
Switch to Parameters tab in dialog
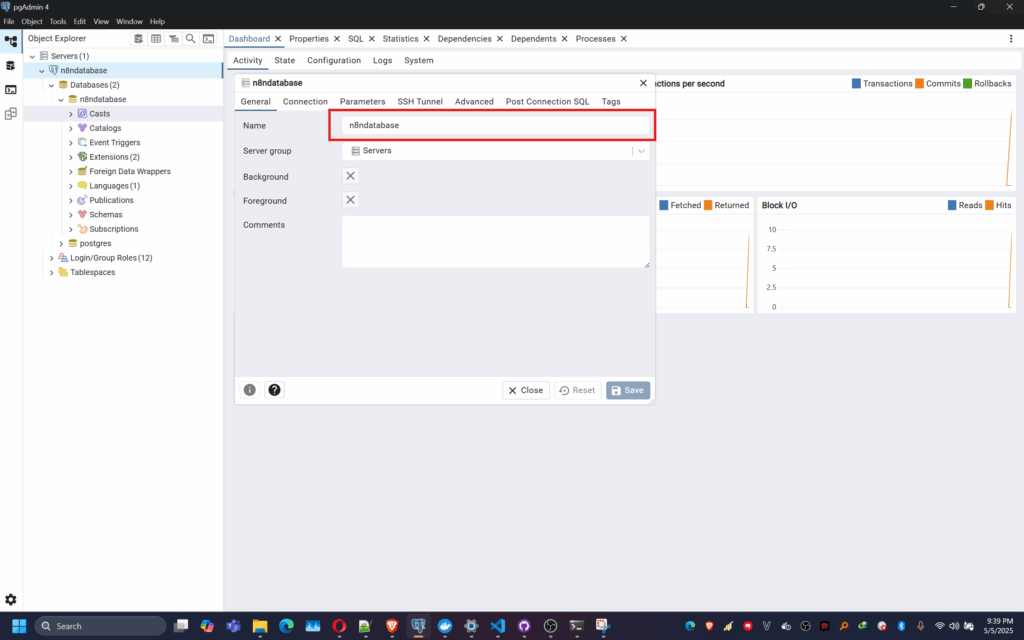(362, 101)
